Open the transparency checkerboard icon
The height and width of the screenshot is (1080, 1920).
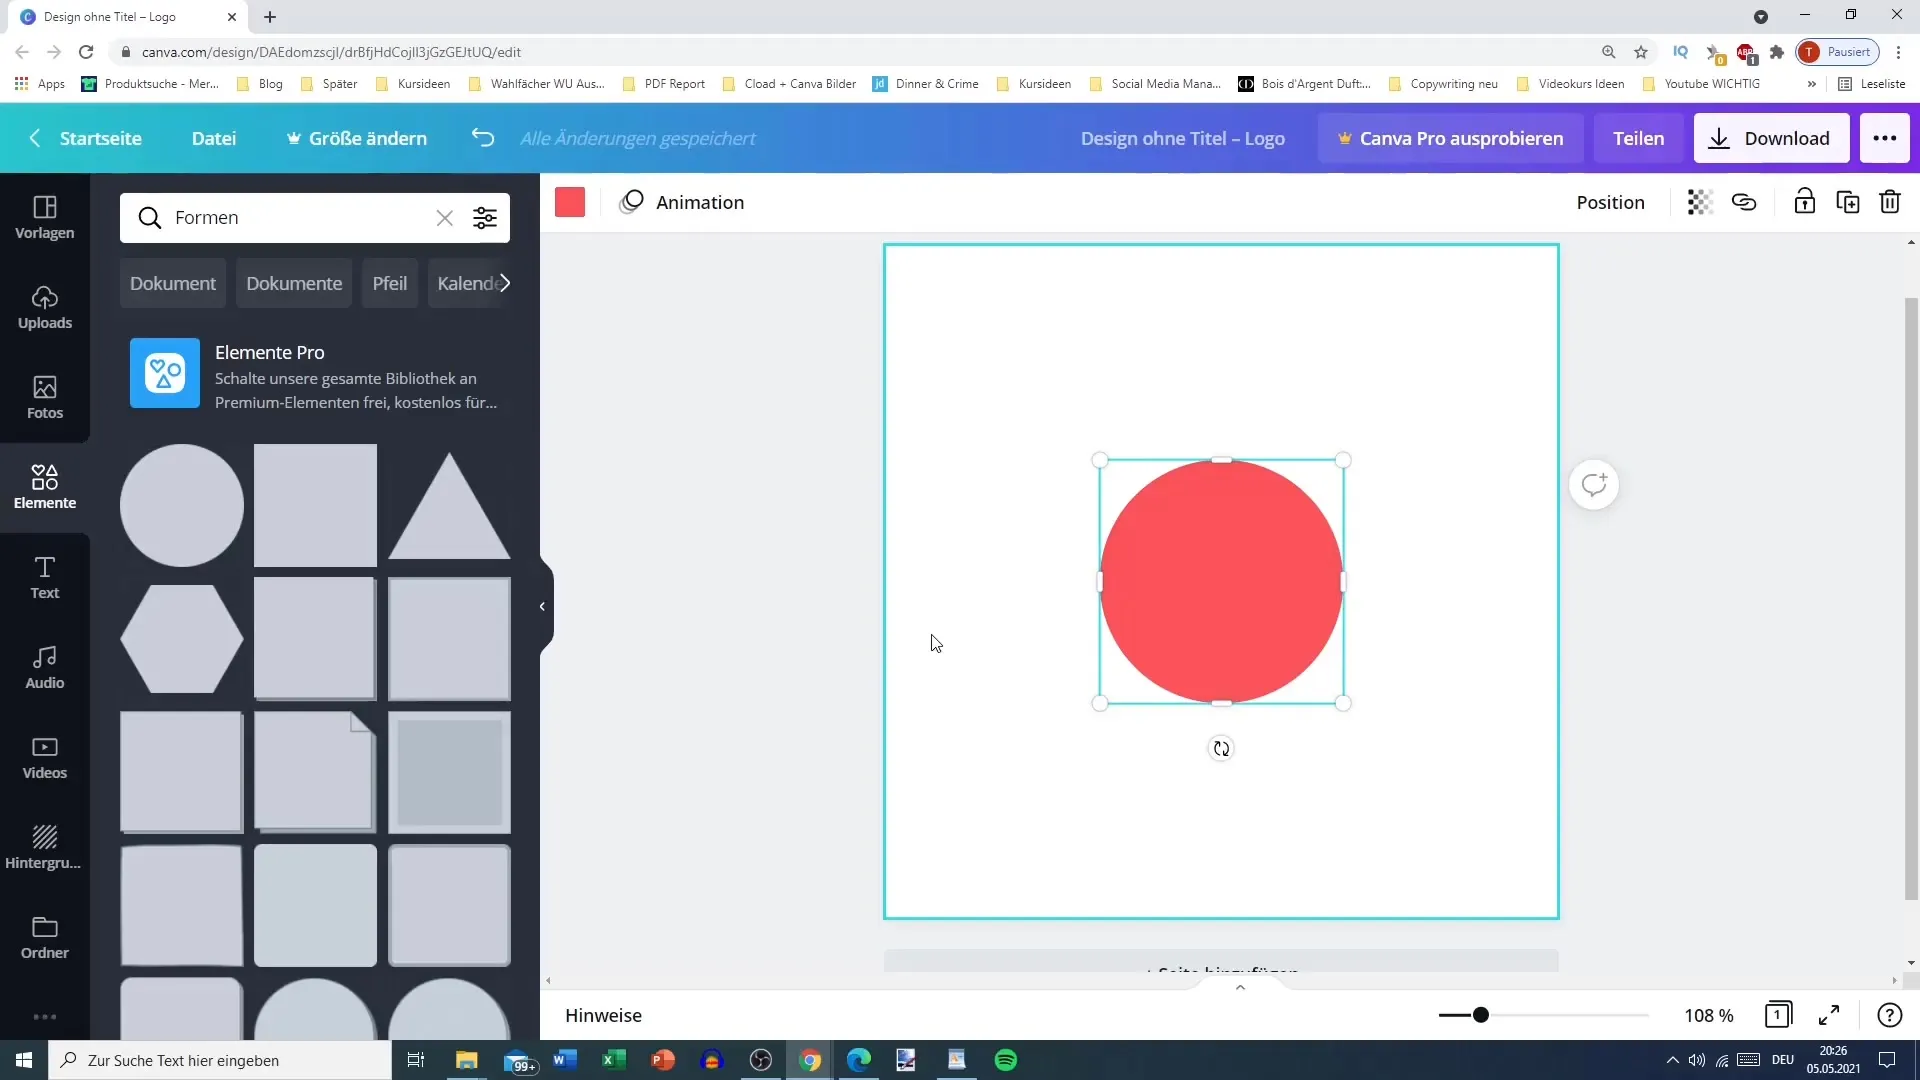1700,202
